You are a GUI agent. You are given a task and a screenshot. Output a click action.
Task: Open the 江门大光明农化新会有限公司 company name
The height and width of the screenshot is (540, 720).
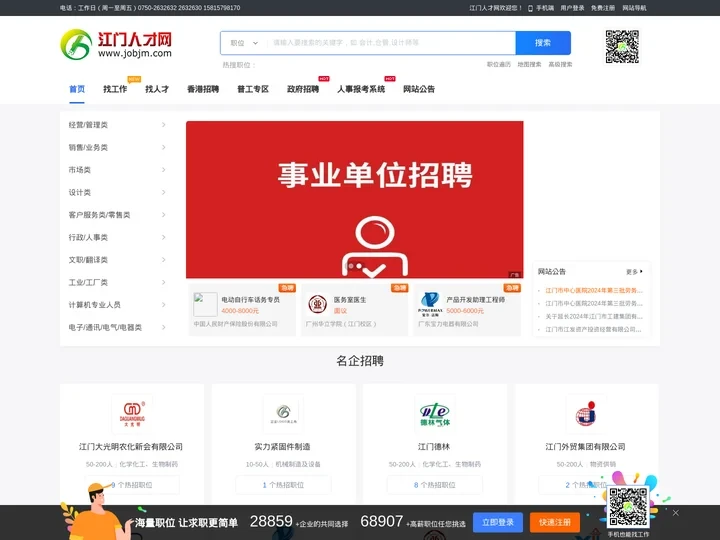point(131,447)
